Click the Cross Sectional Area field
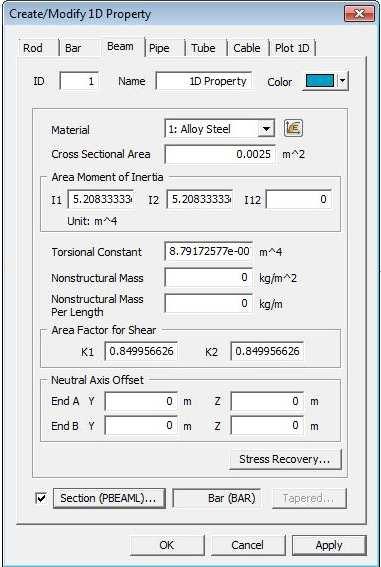 coord(220,154)
